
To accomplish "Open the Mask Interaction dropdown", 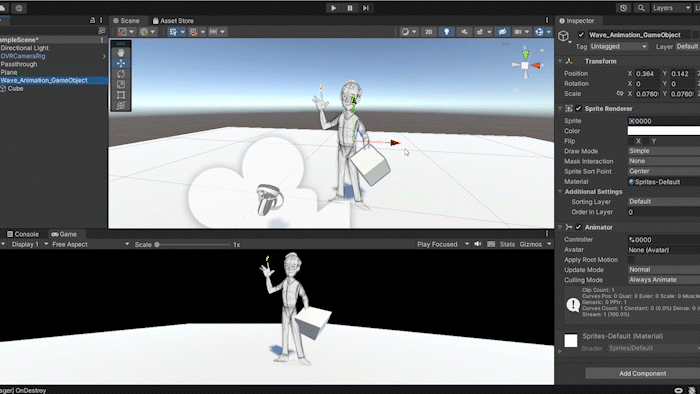I will (664, 161).
